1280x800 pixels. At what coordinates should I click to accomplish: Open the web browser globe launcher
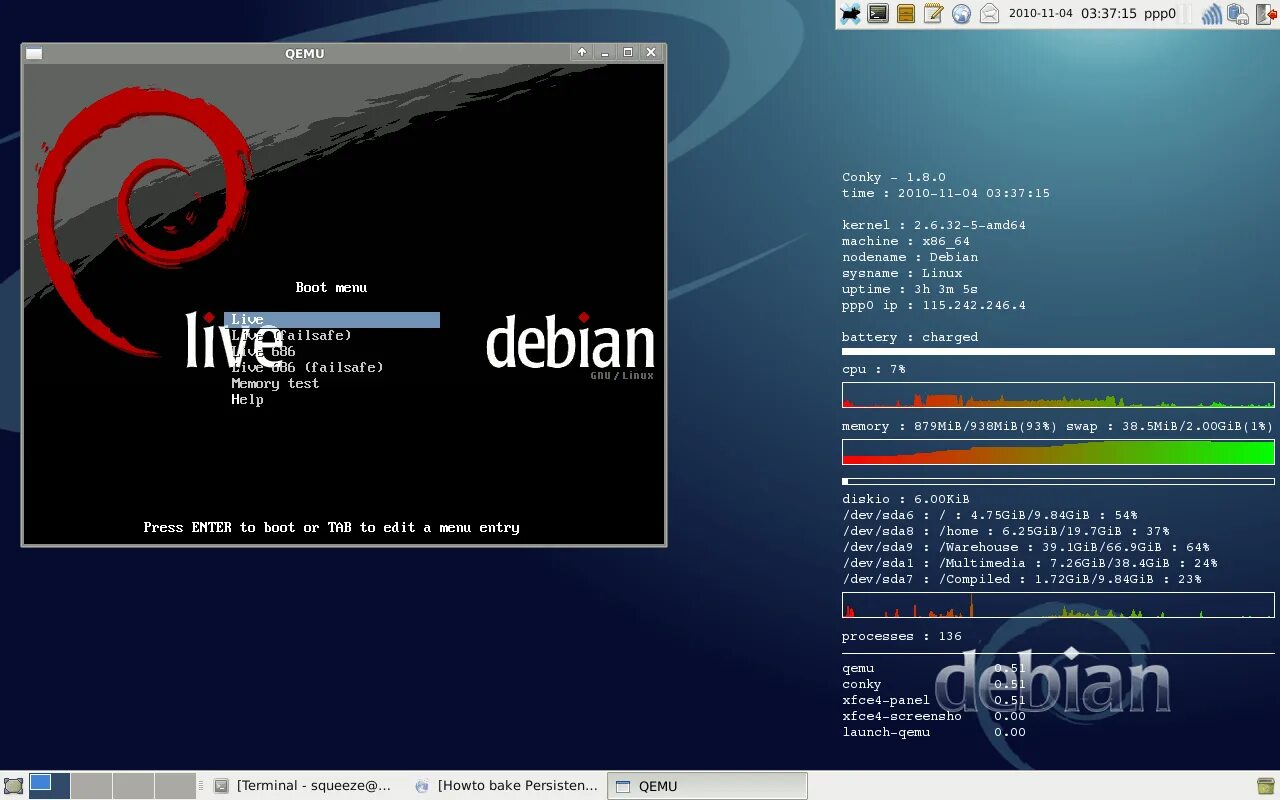pos(961,14)
